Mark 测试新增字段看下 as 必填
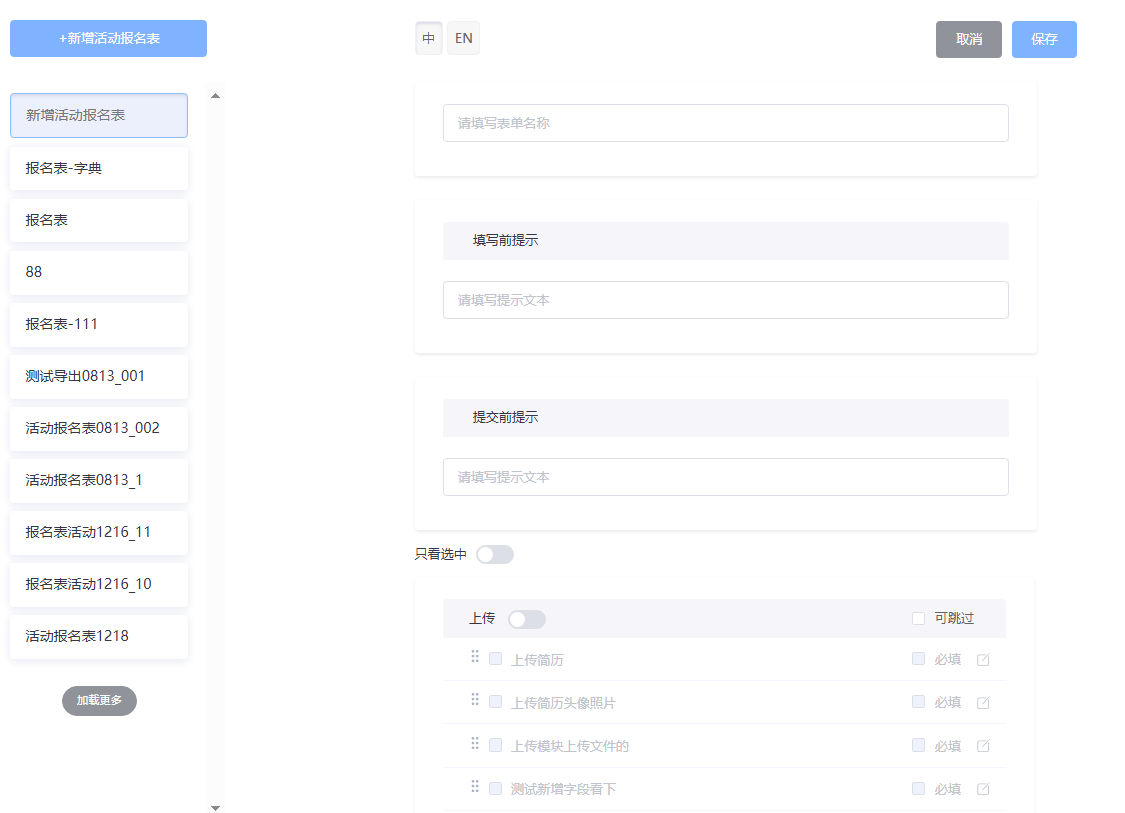The width and height of the screenshot is (1125, 813). pos(918,789)
